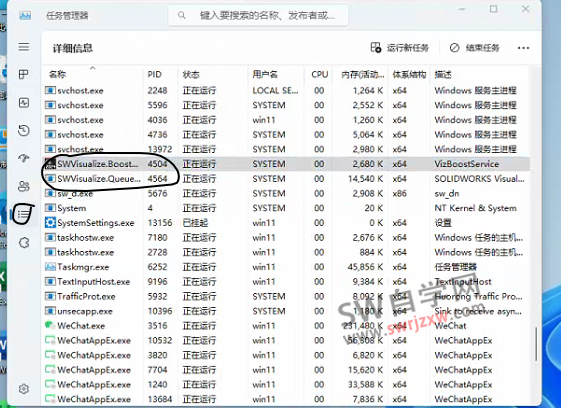Click the 详细信息 page title
Image resolution: width=561 pixels, height=408 pixels.
(73, 48)
